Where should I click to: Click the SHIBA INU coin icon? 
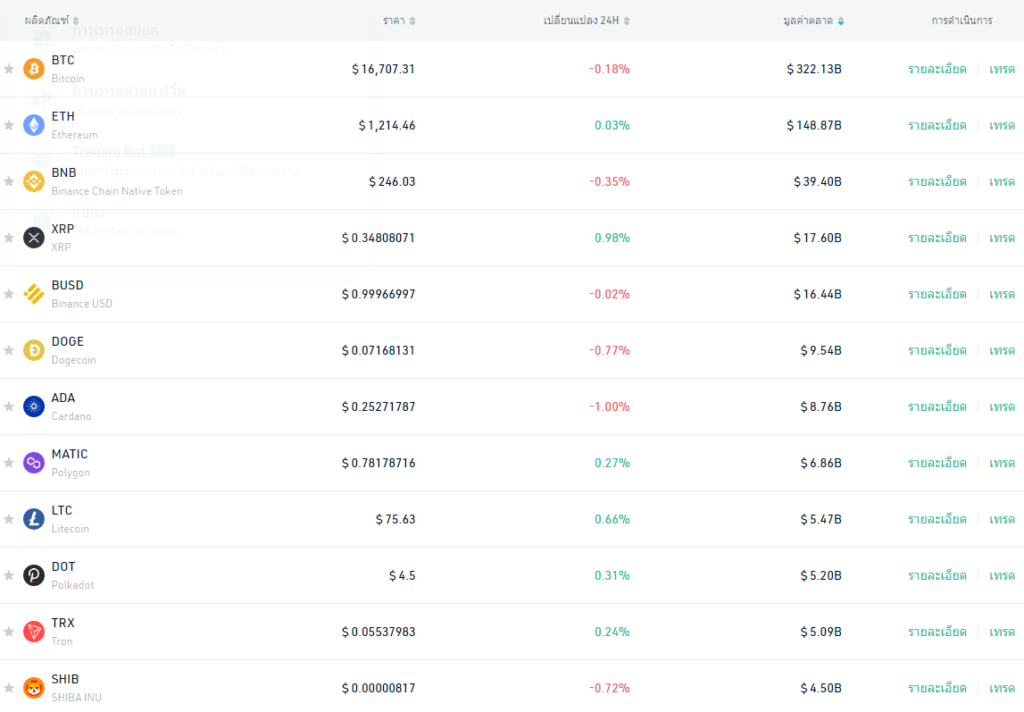[x=34, y=688]
